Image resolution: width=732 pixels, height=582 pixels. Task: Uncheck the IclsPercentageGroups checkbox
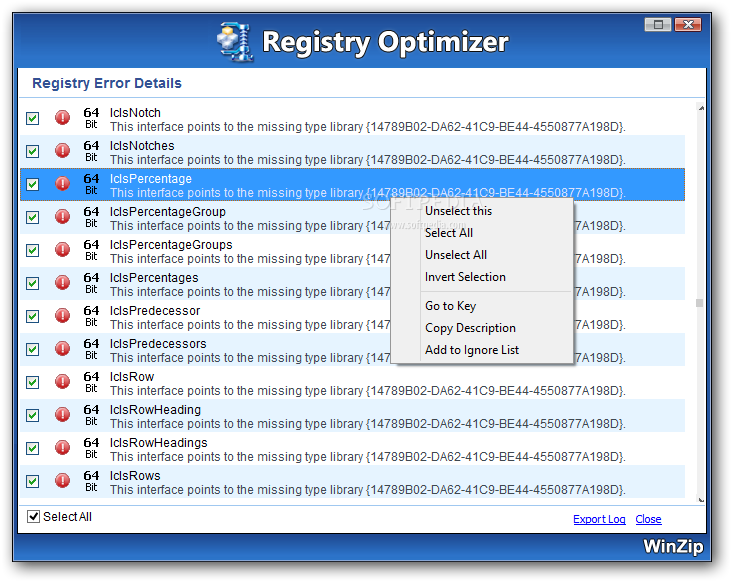(33, 251)
